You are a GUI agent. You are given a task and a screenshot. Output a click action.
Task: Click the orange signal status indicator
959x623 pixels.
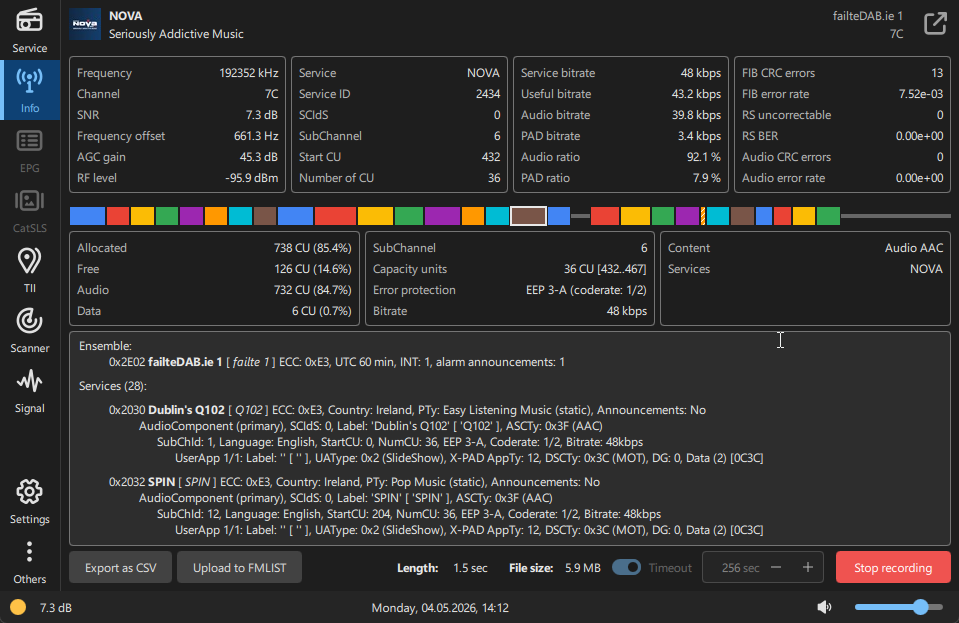tap(18, 607)
